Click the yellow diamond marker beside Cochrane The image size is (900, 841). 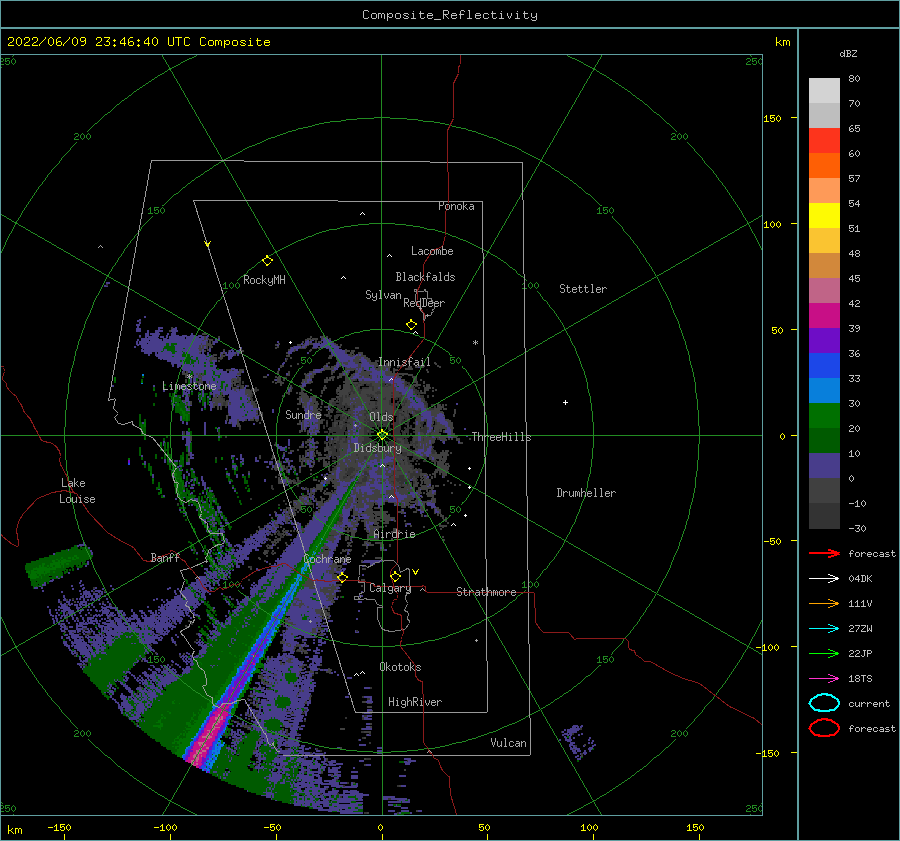click(x=342, y=577)
